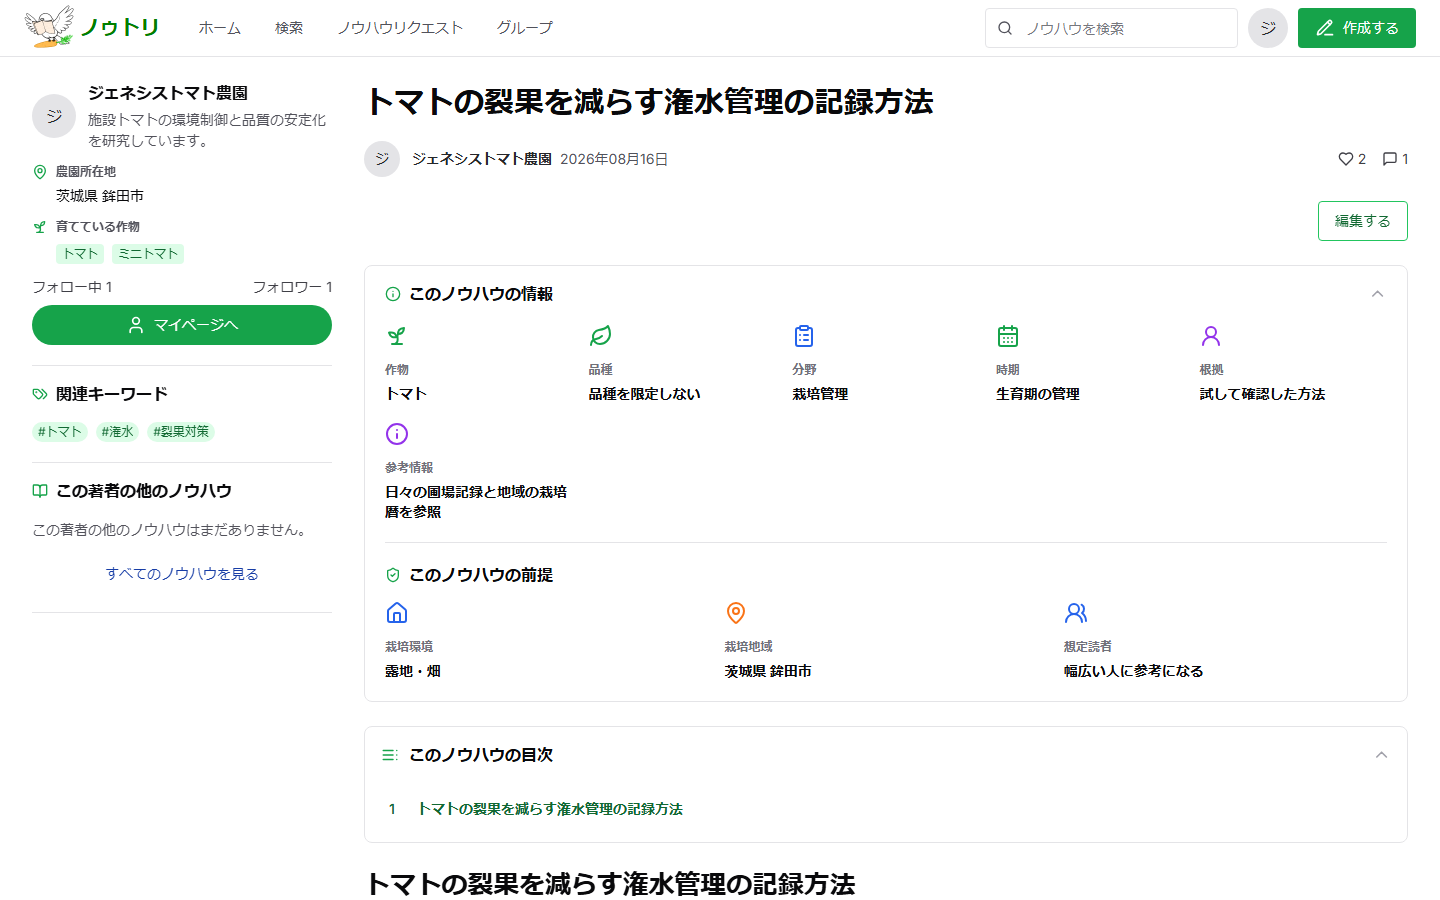Viewport: 1440px width, 900px height.
Task: Click the 編集する button
Action: (x=1363, y=221)
